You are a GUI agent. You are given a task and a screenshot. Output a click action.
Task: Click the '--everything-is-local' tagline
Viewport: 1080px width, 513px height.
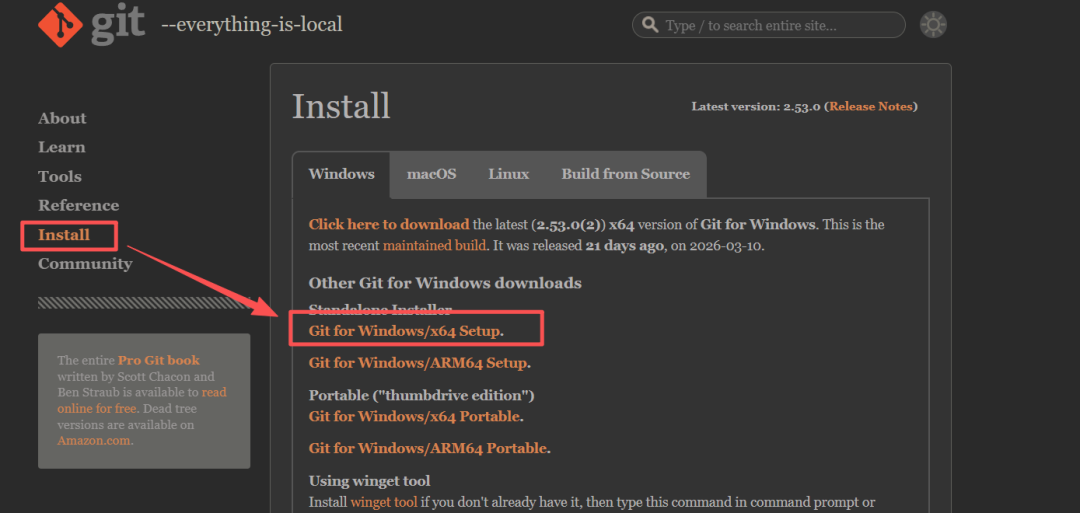click(x=251, y=25)
